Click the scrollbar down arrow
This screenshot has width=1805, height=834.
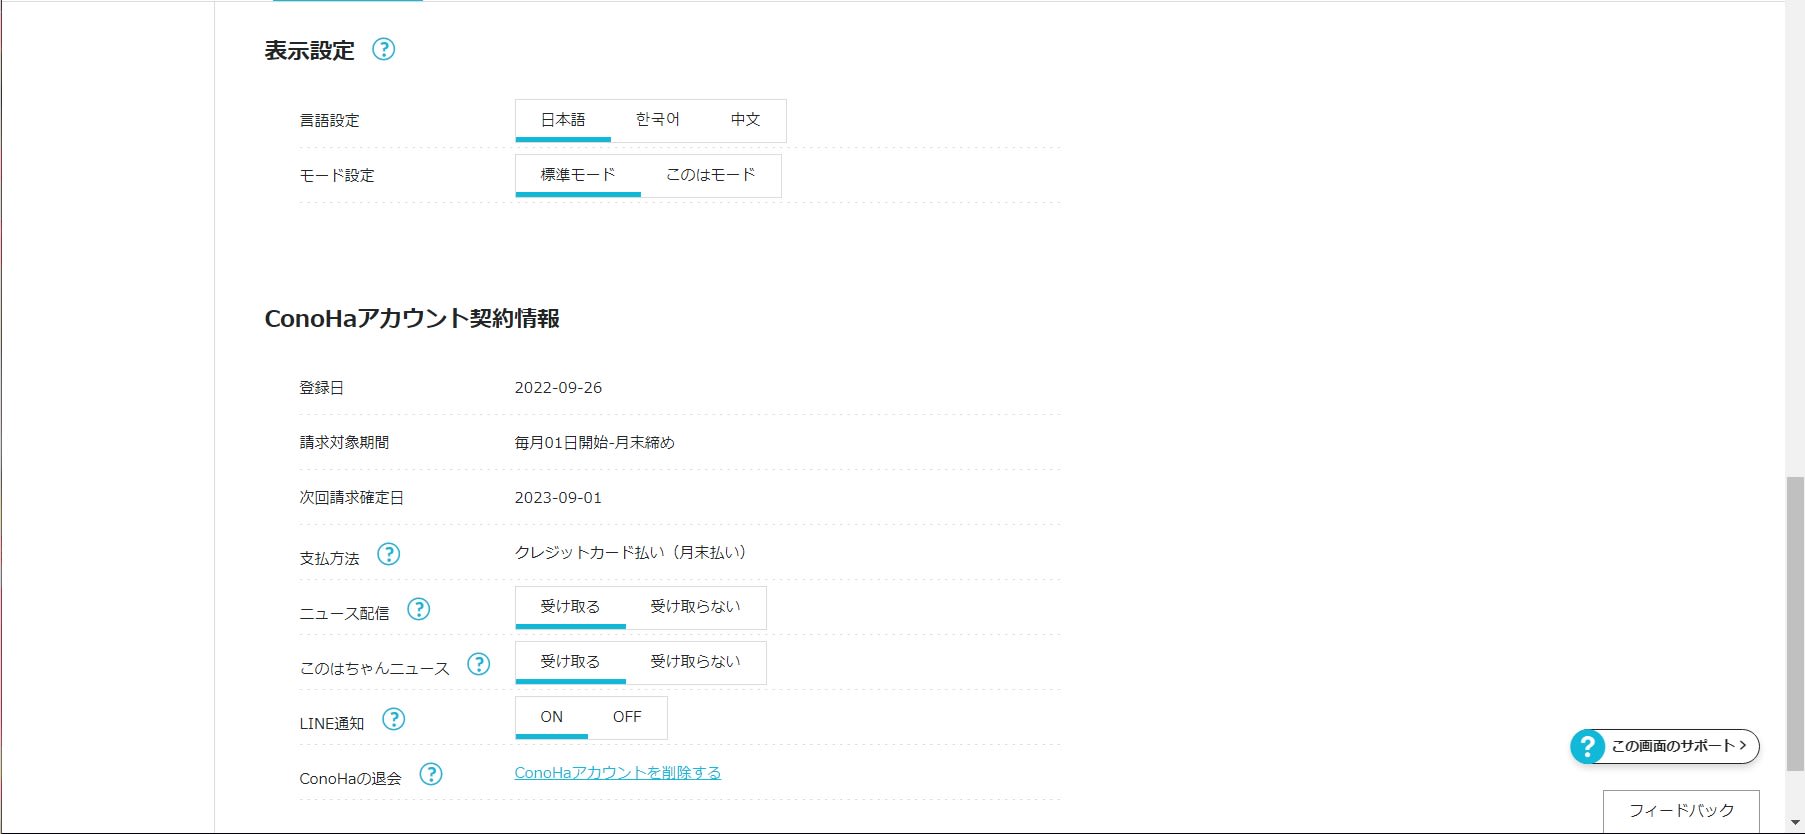point(1795,824)
